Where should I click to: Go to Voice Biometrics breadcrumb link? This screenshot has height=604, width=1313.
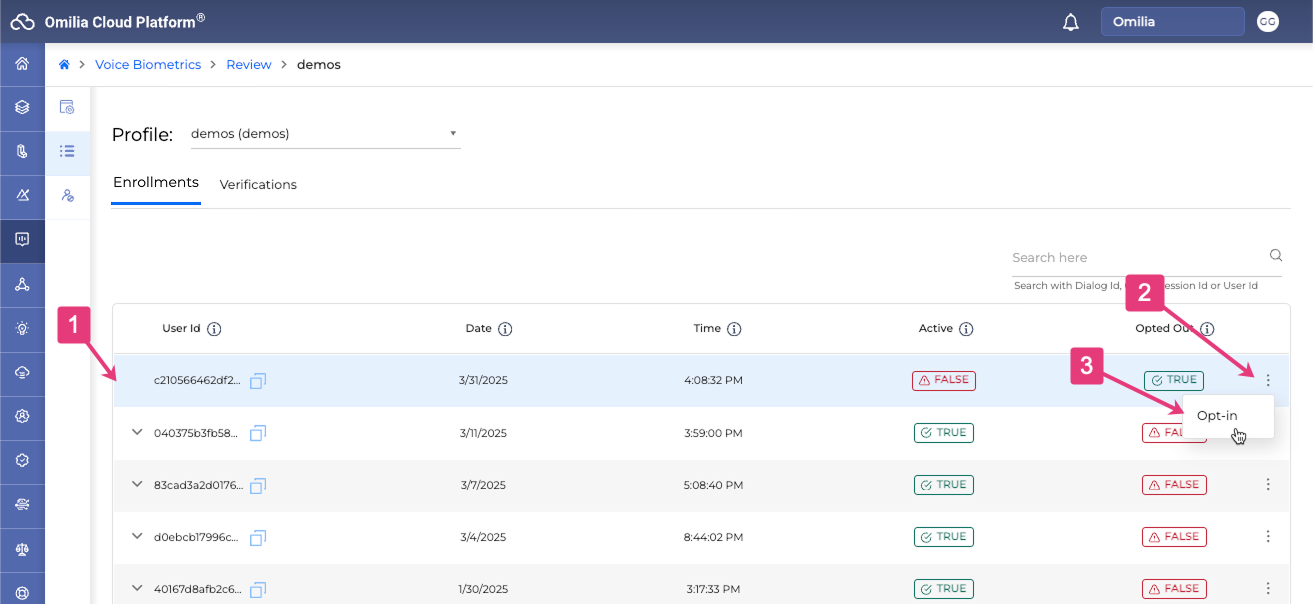tap(148, 65)
